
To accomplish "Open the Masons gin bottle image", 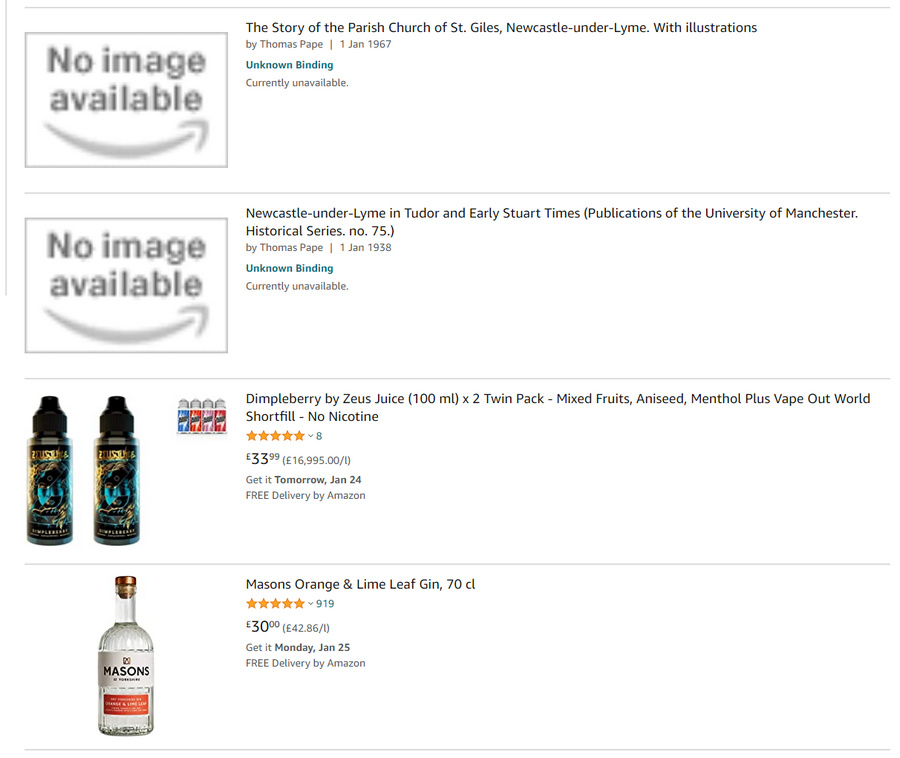I will click(x=126, y=656).
